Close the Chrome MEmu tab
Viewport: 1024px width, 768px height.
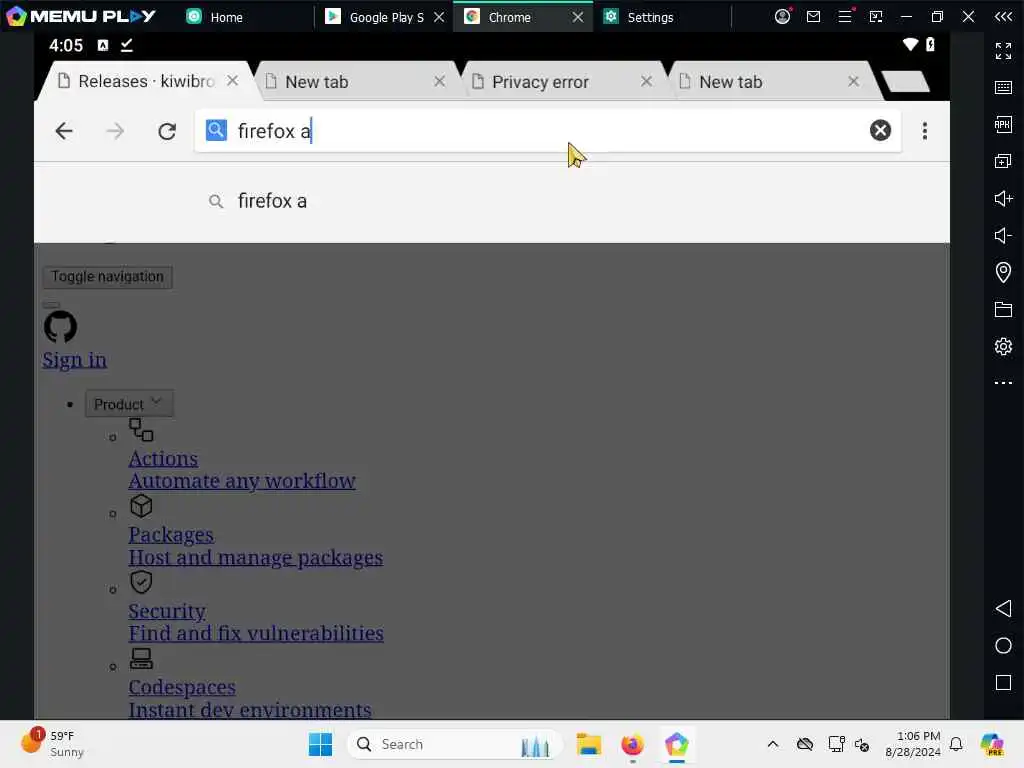578,17
